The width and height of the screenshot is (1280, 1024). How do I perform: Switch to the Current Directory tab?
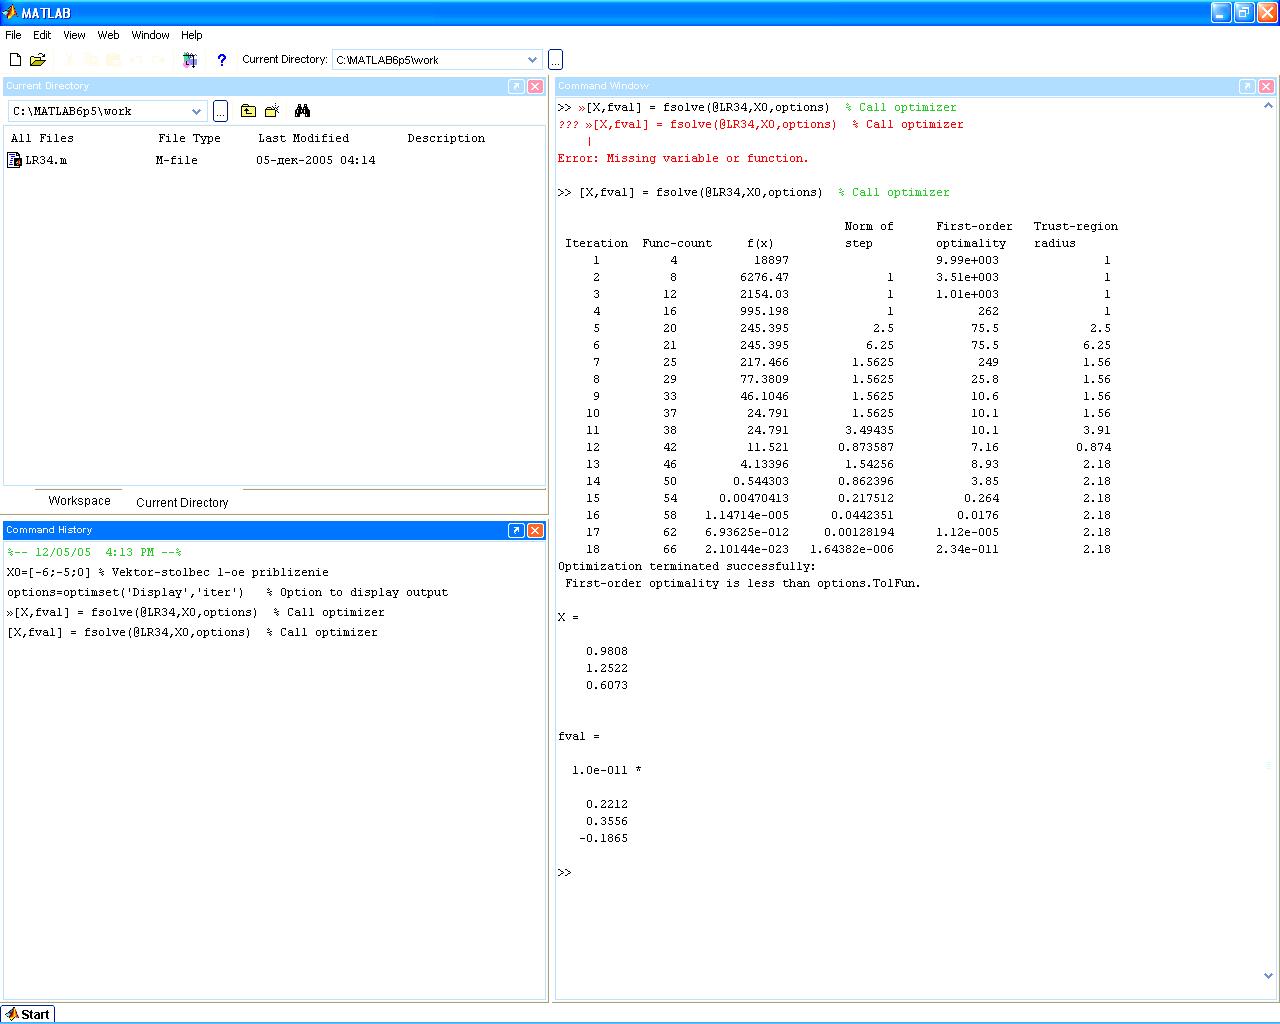point(182,502)
